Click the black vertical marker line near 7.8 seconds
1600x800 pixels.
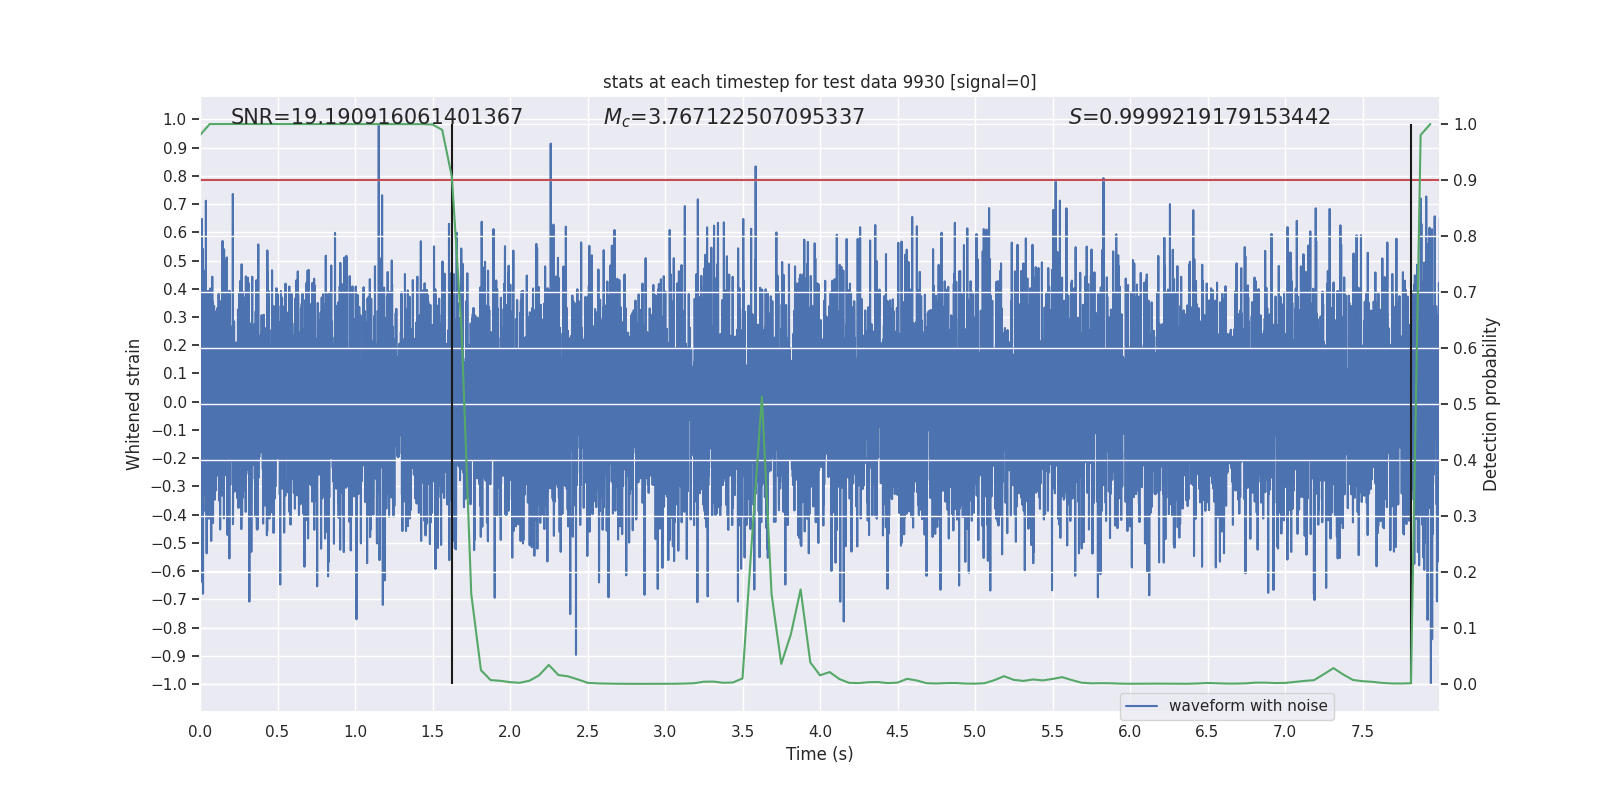coord(1411,404)
